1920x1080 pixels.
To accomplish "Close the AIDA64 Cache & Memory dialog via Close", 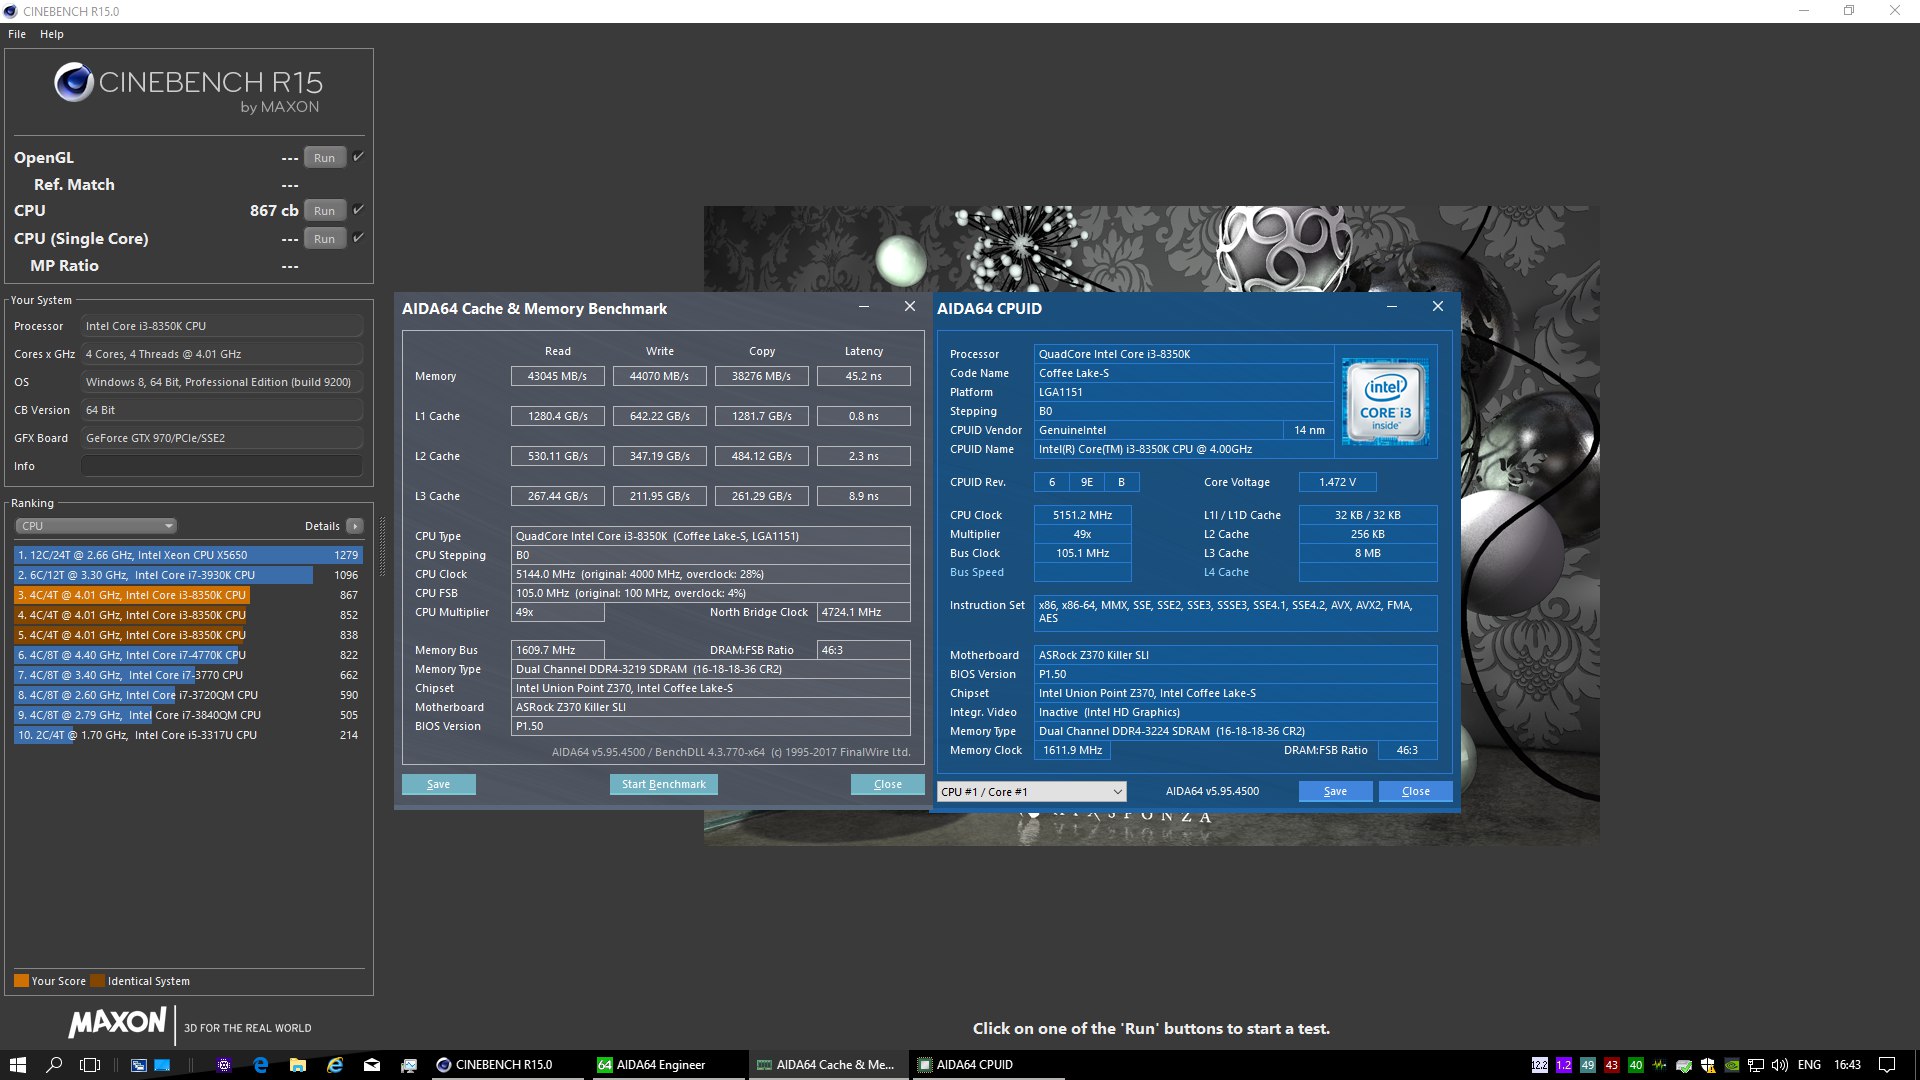I will (887, 785).
